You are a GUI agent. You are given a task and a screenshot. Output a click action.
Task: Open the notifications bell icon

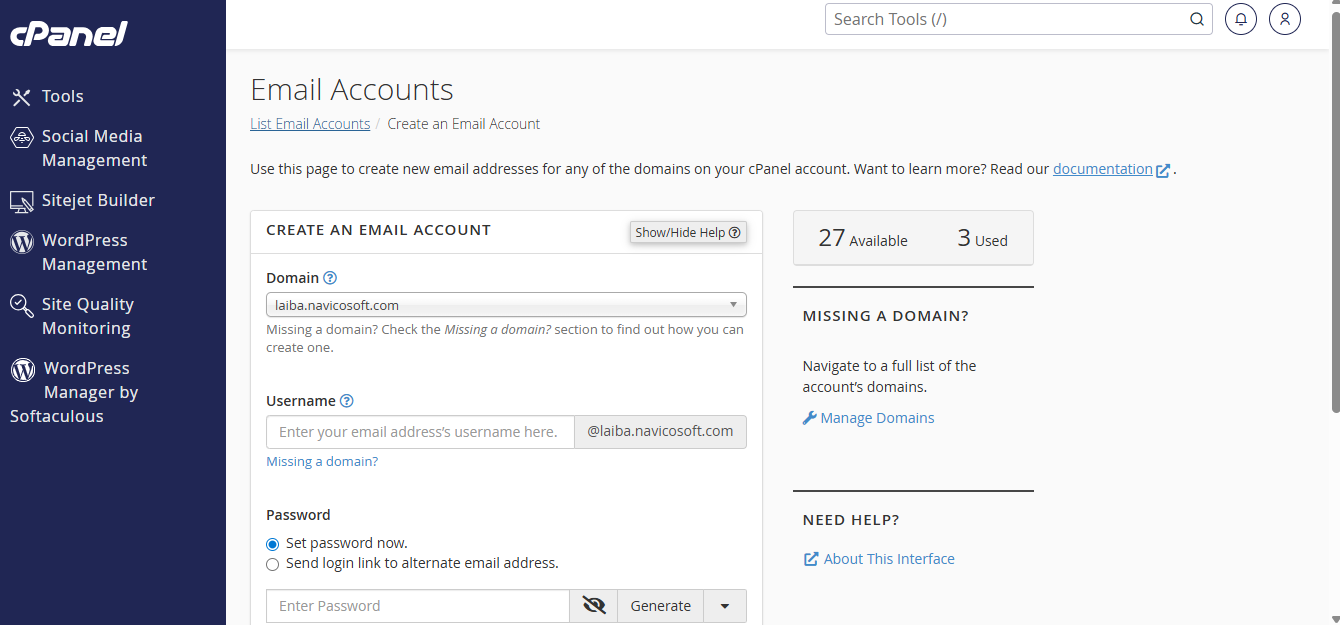1241,19
